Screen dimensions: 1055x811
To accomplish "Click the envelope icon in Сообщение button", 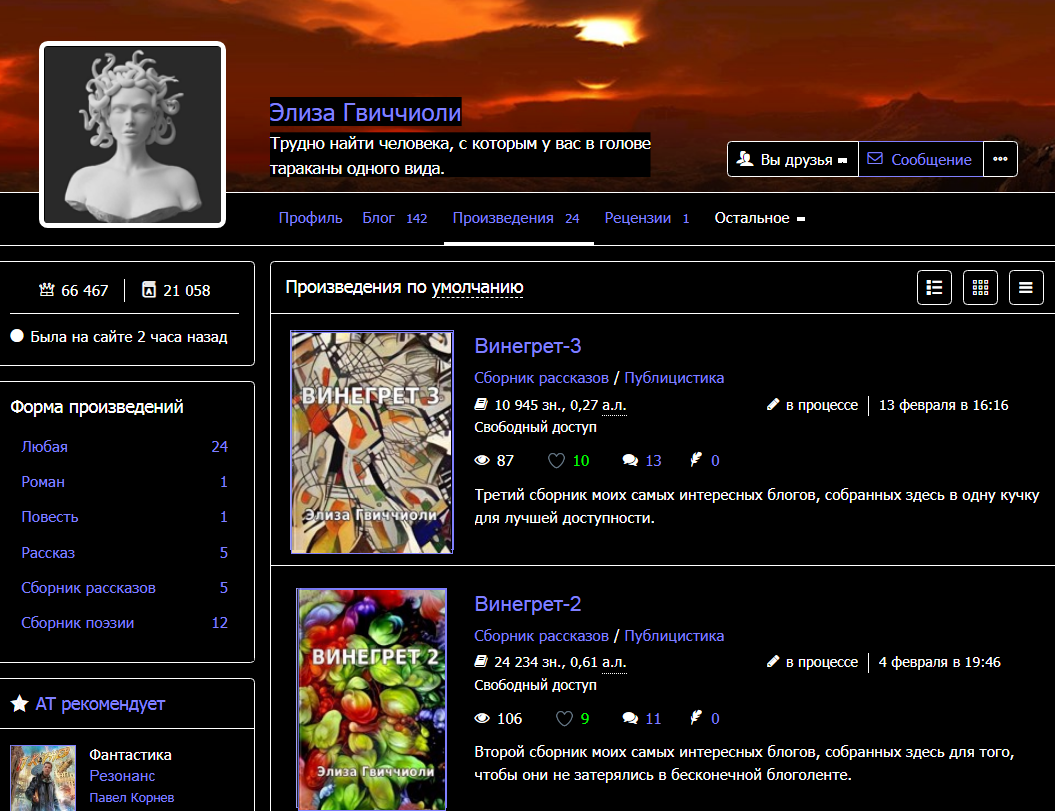I will tap(875, 158).
